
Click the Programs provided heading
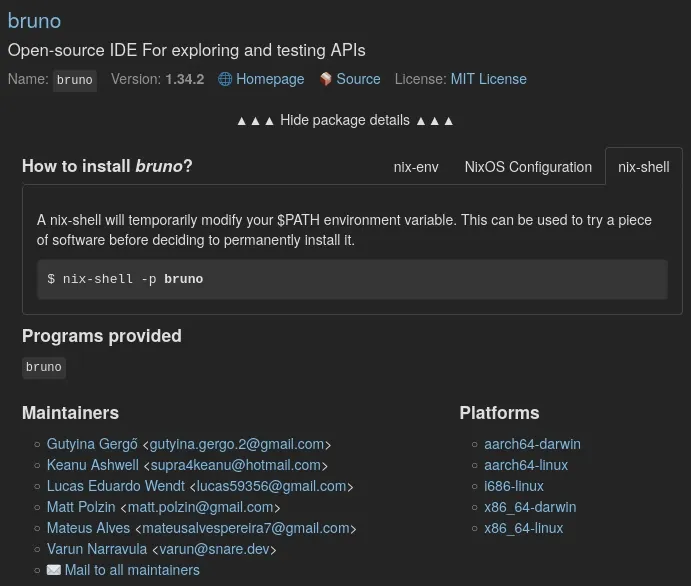tap(102, 336)
